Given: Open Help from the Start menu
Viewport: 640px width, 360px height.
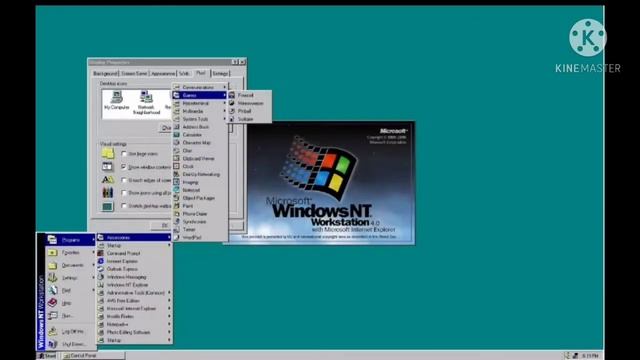Looking at the screenshot, I should click(70, 303).
